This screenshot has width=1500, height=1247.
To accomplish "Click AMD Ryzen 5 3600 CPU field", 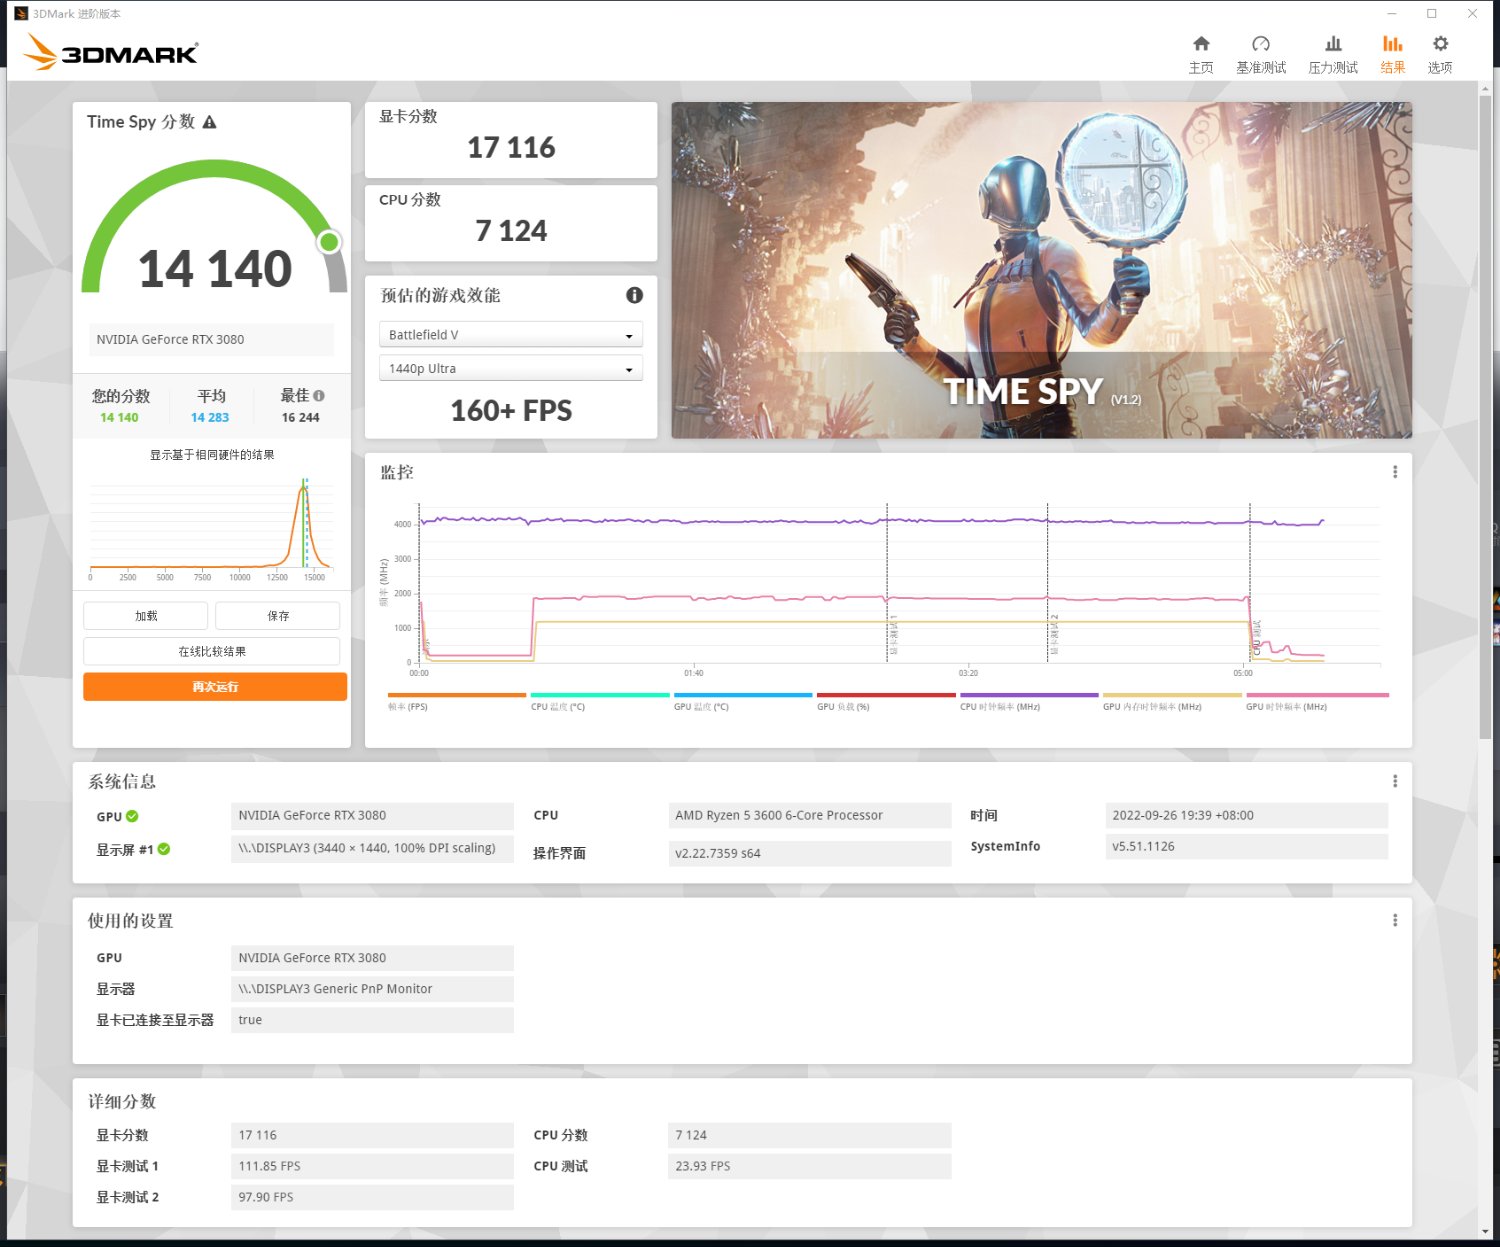I will [x=810, y=815].
